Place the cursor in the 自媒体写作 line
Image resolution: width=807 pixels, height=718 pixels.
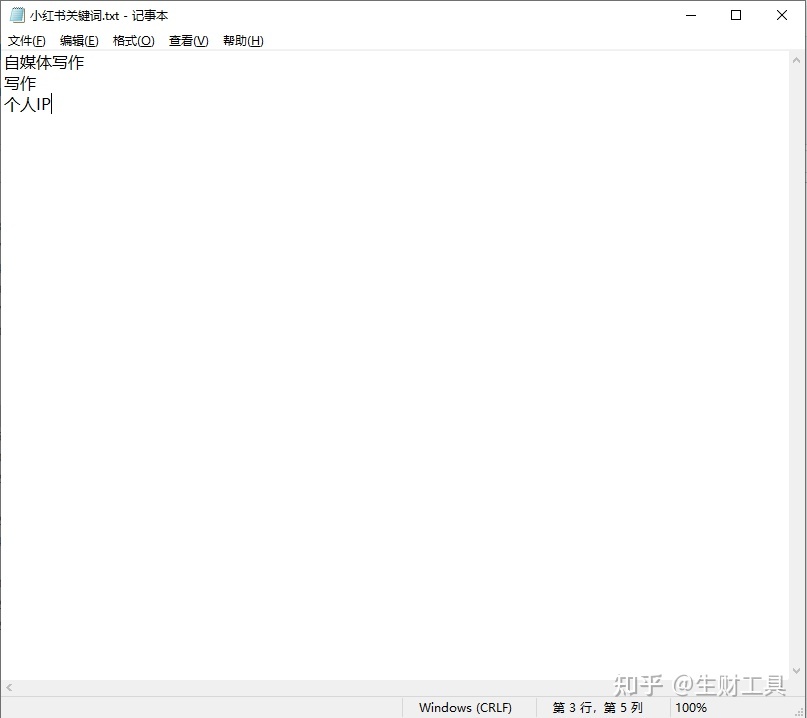pyautogui.click(x=44, y=63)
